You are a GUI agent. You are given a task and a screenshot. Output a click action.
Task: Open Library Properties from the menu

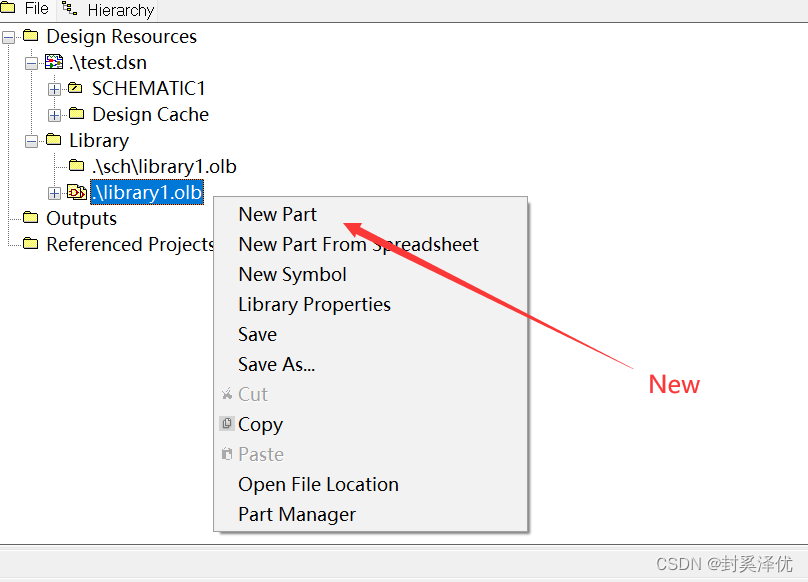(314, 304)
